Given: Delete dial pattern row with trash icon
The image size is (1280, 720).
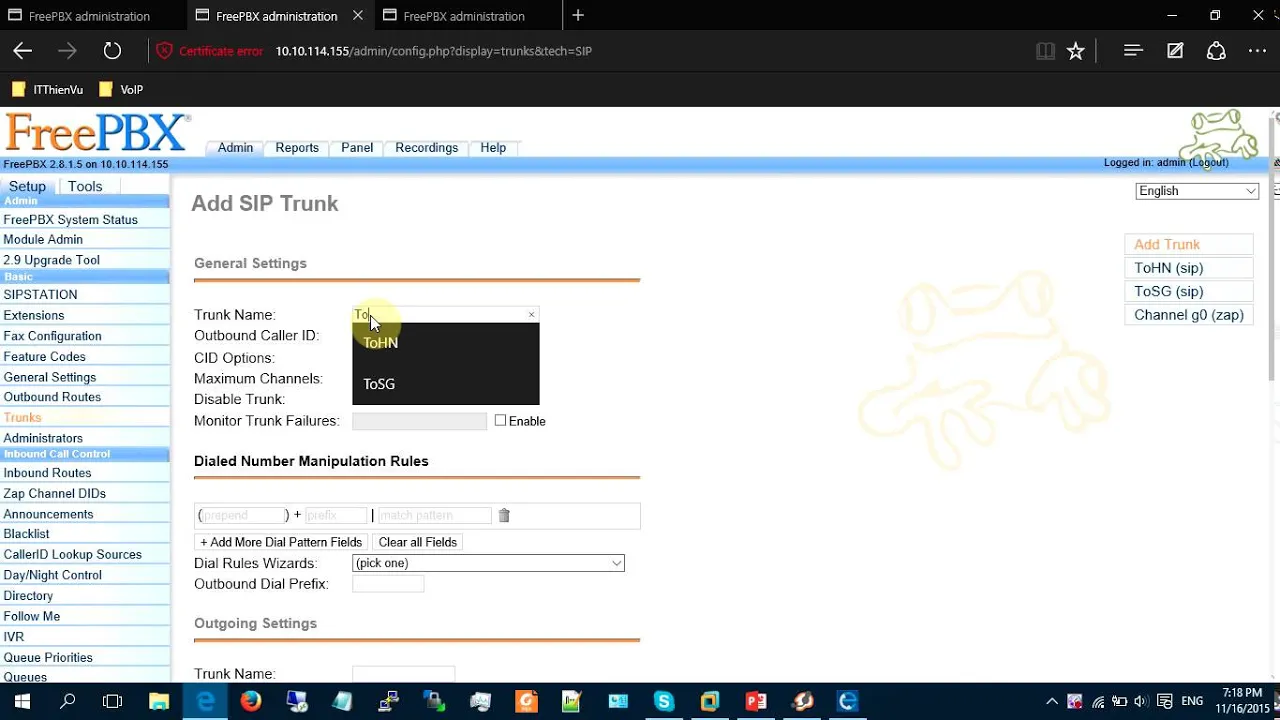Looking at the screenshot, I should (504, 515).
